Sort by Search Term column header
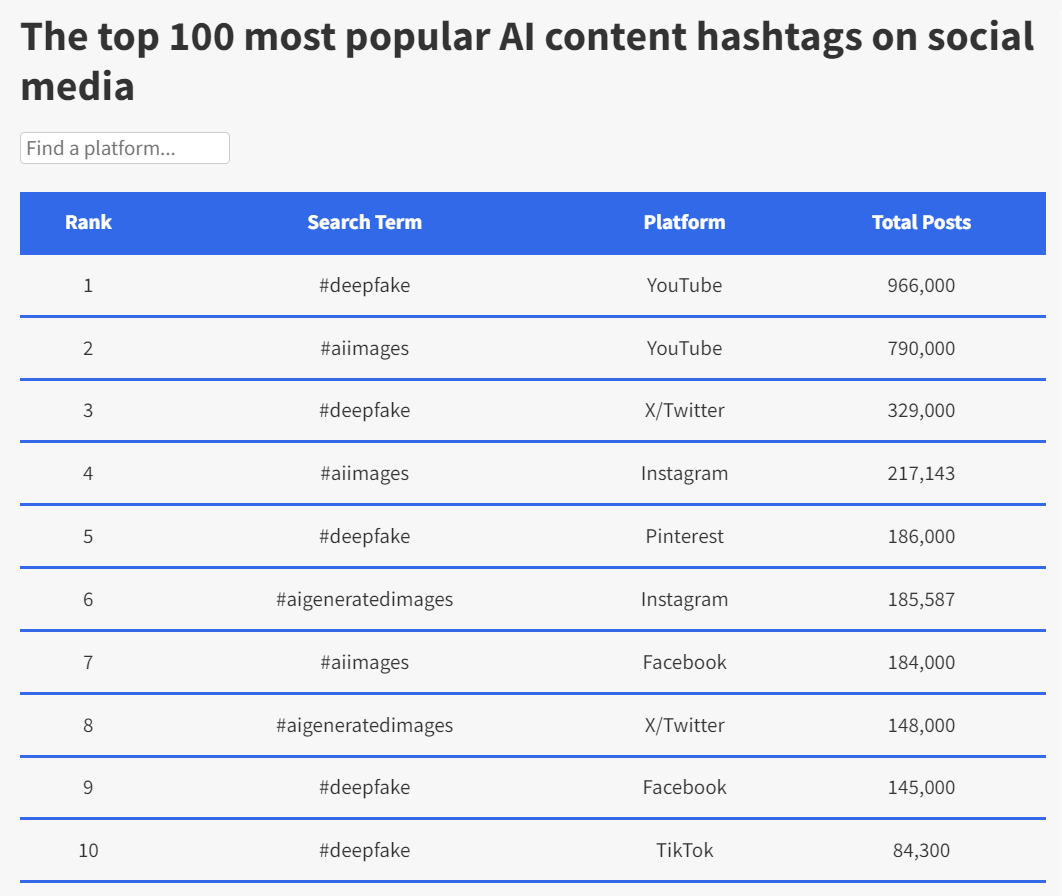This screenshot has height=896, width=1062. tap(364, 222)
